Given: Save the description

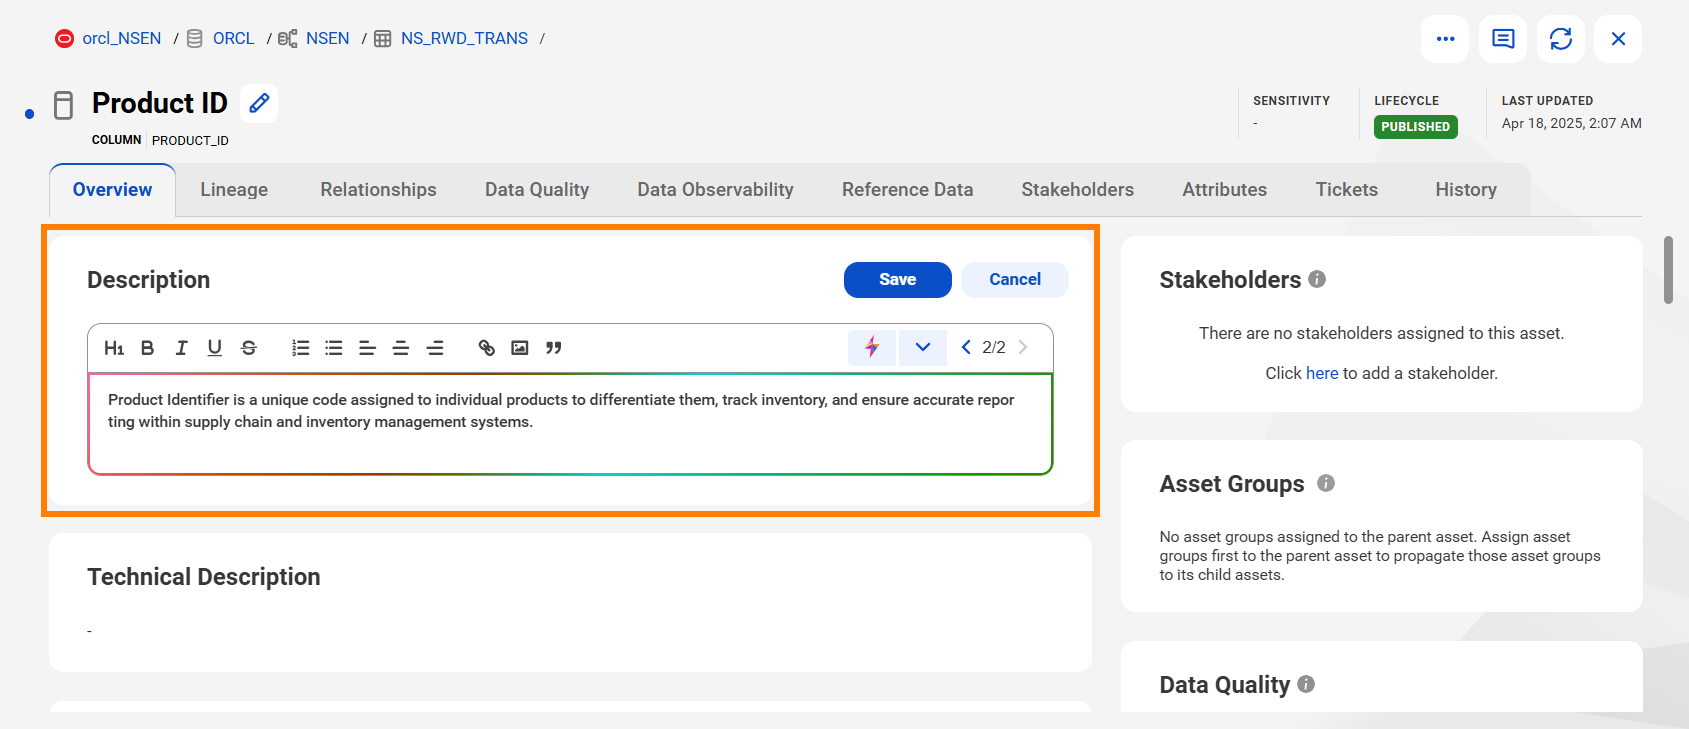Looking at the screenshot, I should click(x=898, y=280).
